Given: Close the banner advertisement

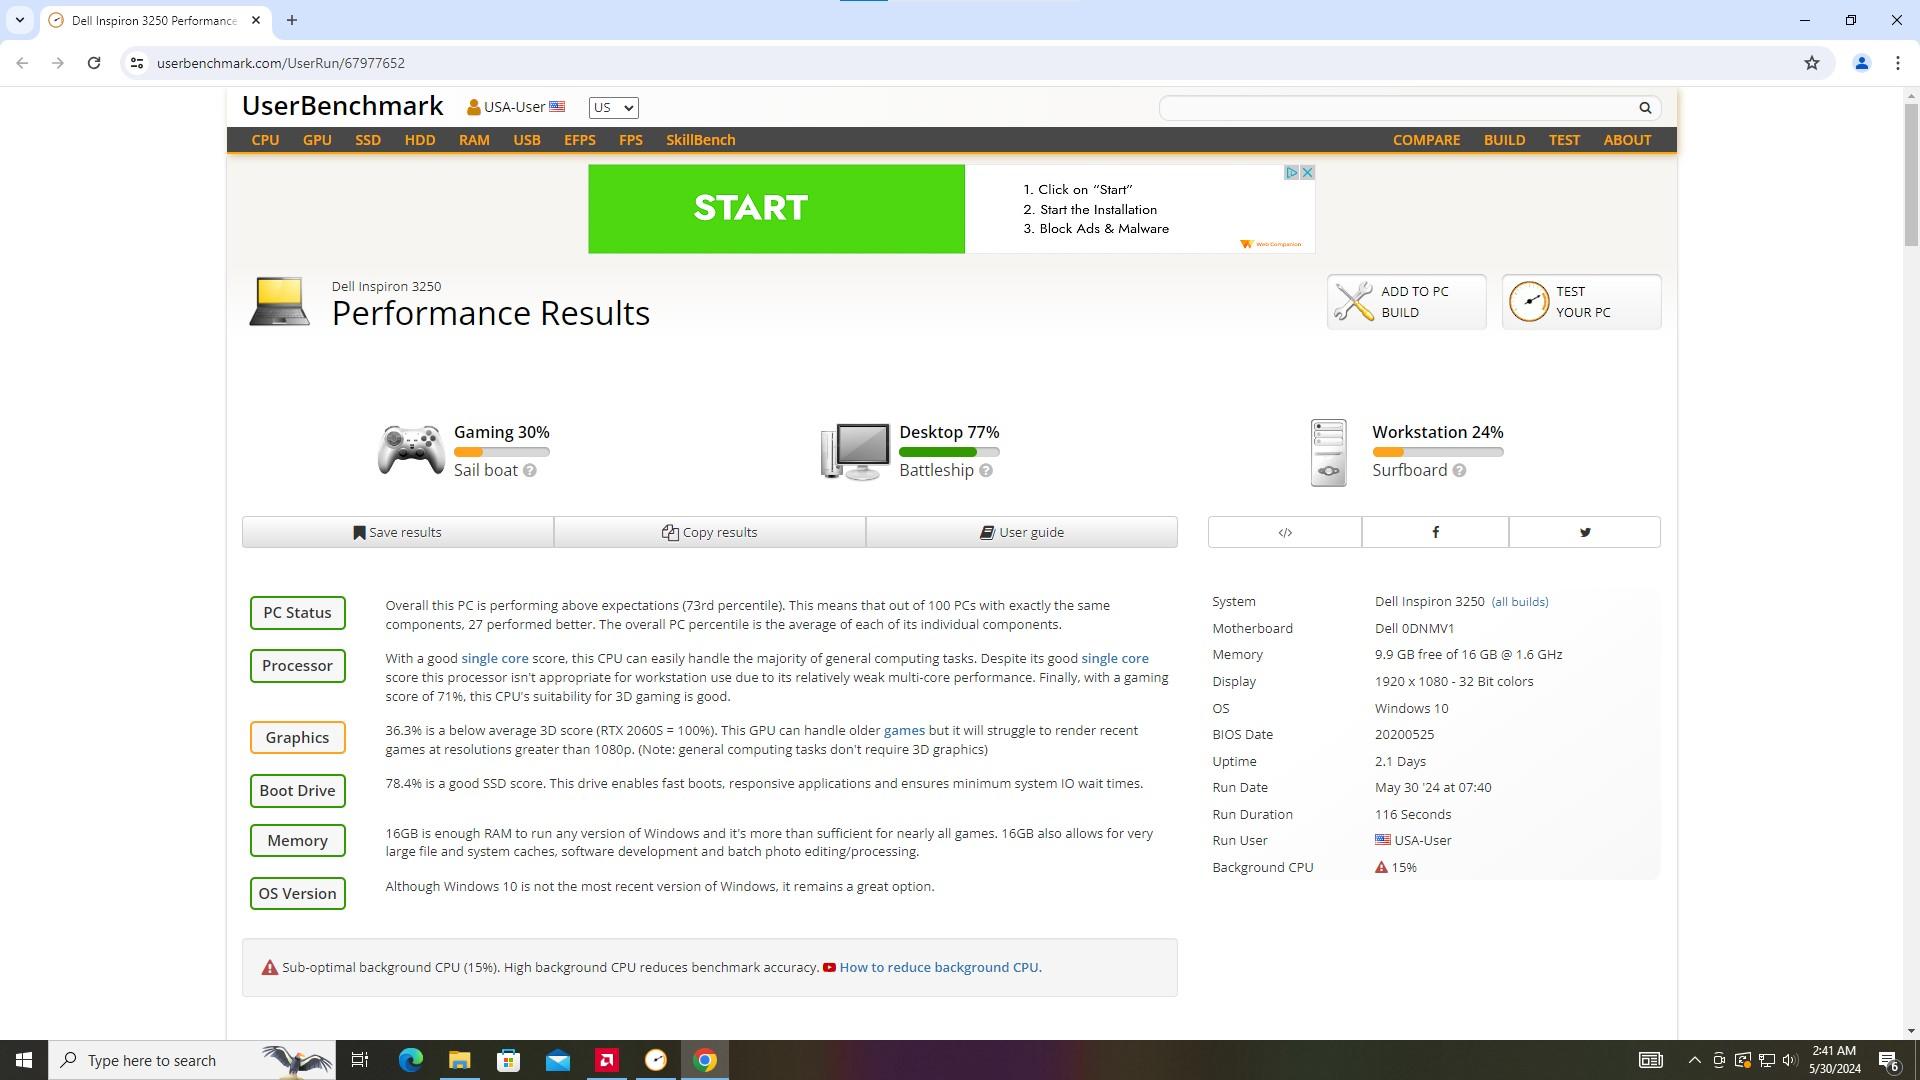Looking at the screenshot, I should click(1307, 173).
